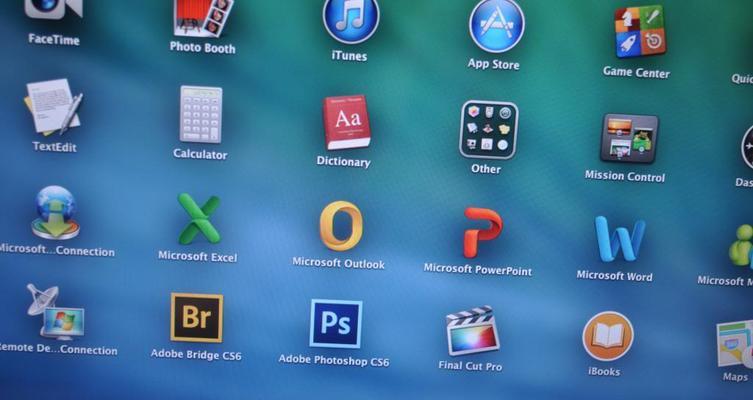Launch Photo Booth from Launchpad
The width and height of the screenshot is (753, 400).
pyautogui.click(x=204, y=17)
